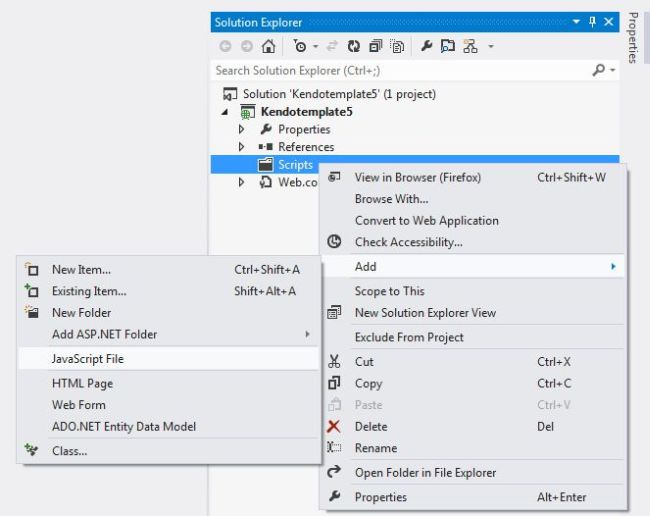This screenshot has height=516, width=650.
Task: Expand Add ASP.NET Folder submenu
Action: tap(169, 334)
